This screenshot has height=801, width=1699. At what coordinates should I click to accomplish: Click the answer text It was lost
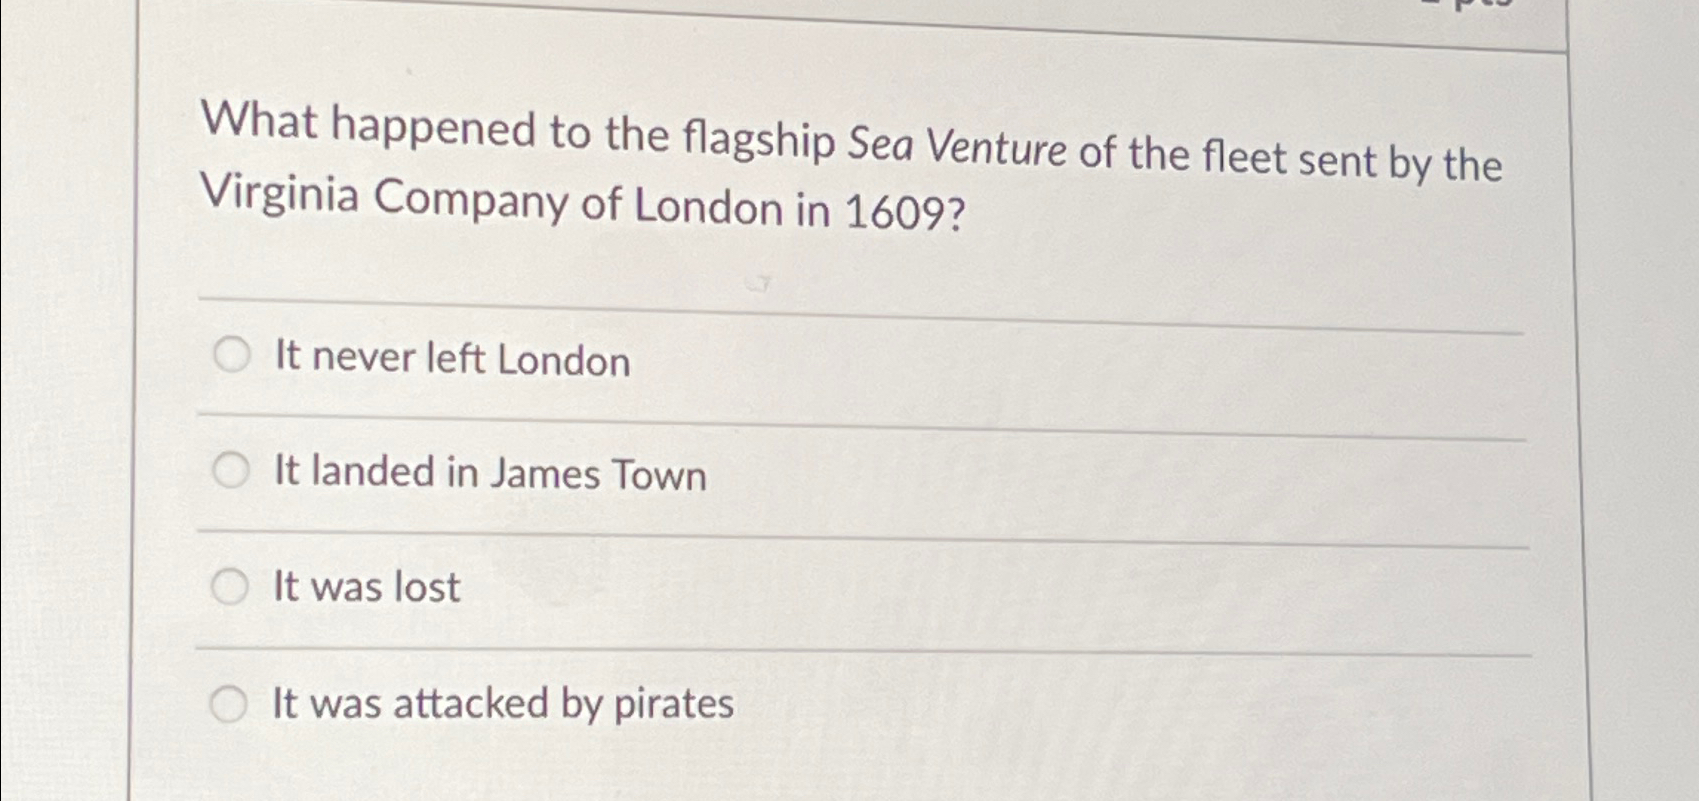tap(365, 587)
